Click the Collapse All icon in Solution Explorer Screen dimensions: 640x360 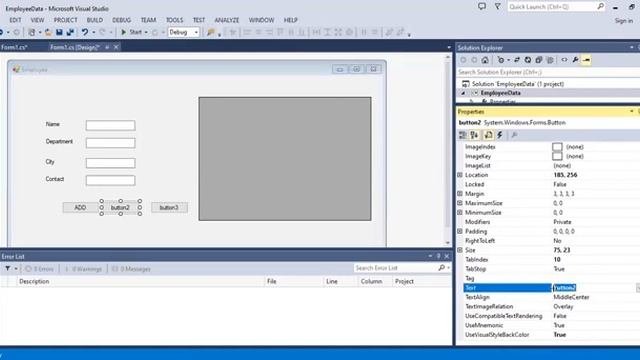tap(539, 60)
